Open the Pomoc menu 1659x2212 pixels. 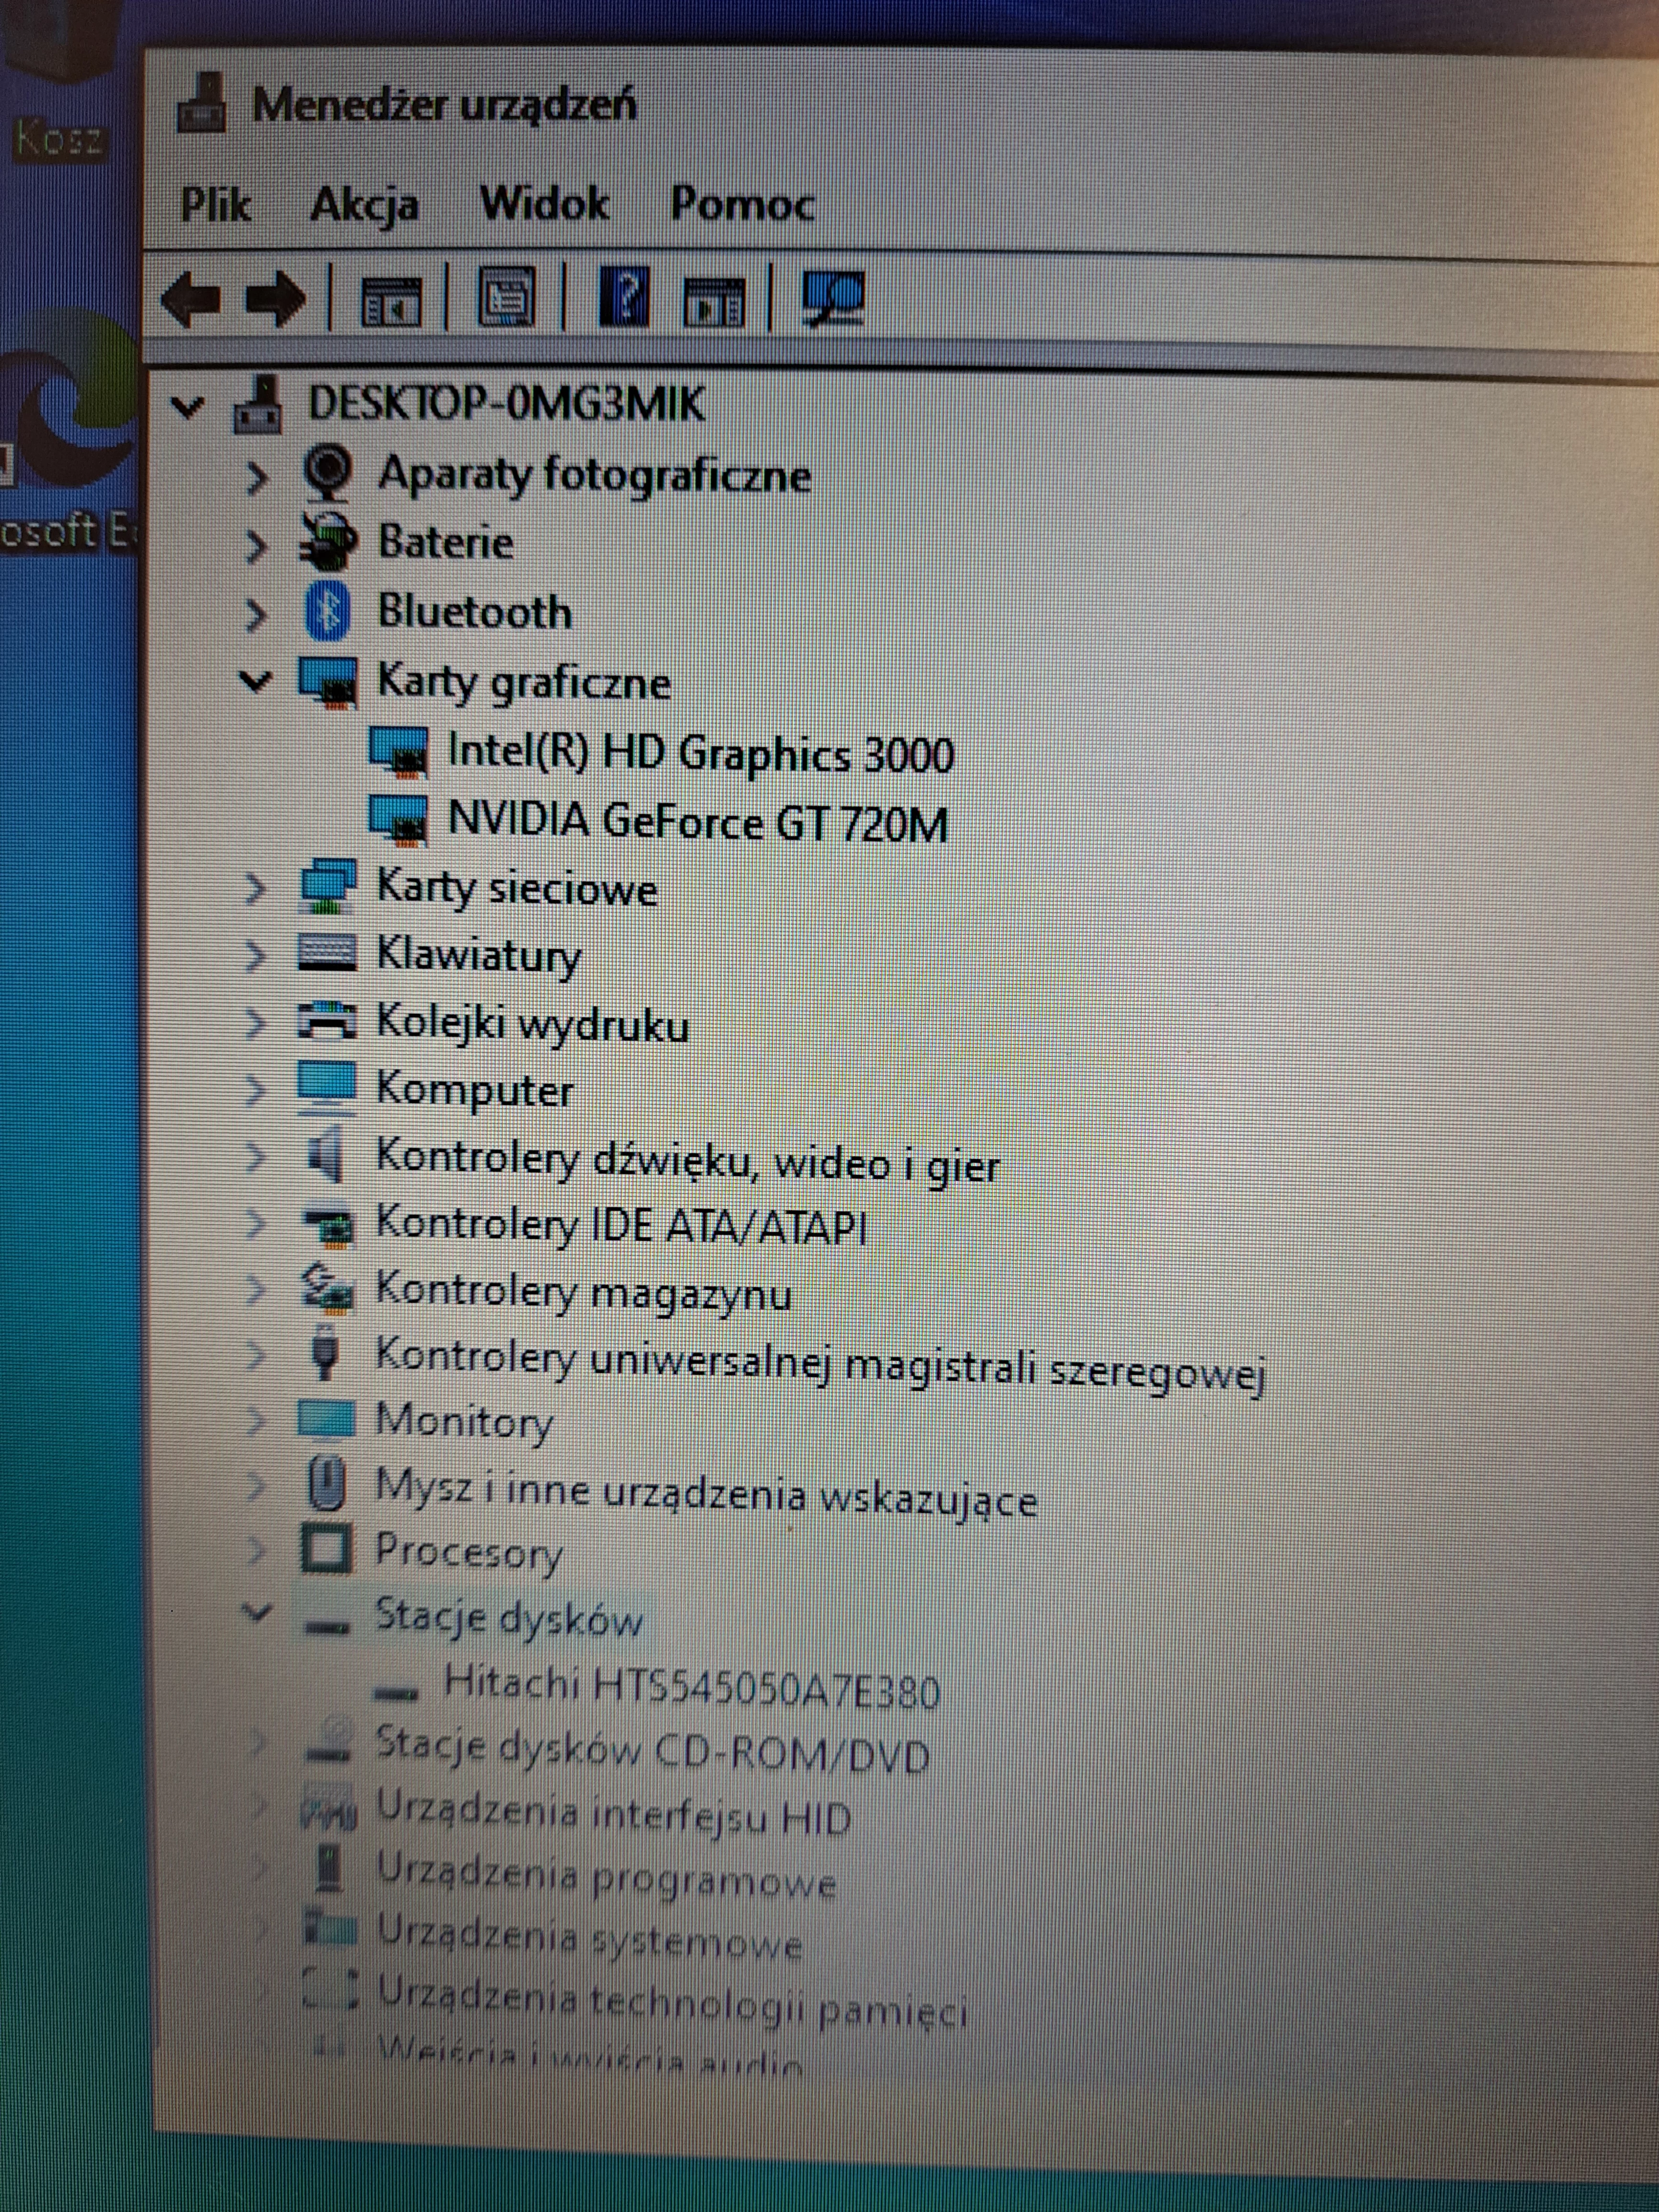(742, 204)
